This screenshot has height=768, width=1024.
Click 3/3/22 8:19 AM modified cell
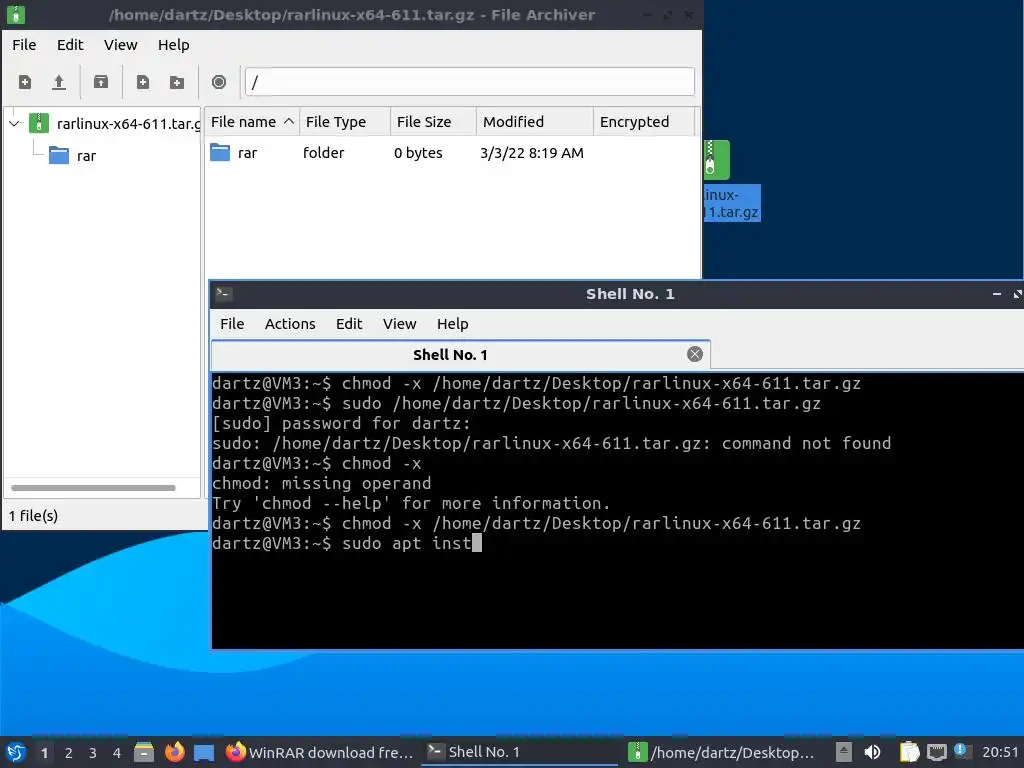click(x=532, y=153)
